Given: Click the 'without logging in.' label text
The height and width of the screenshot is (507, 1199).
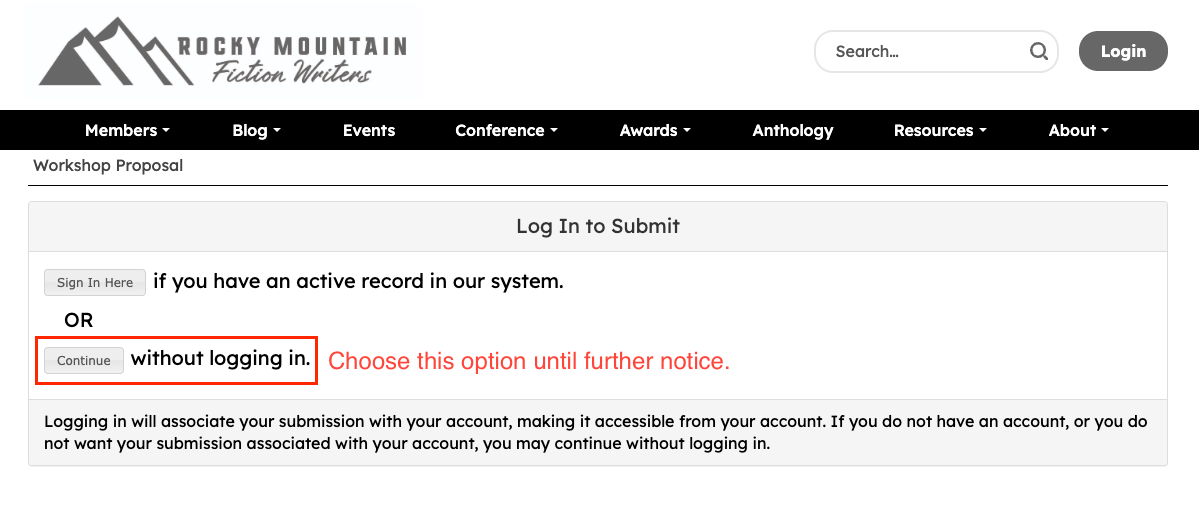Looking at the screenshot, I should click(220, 358).
